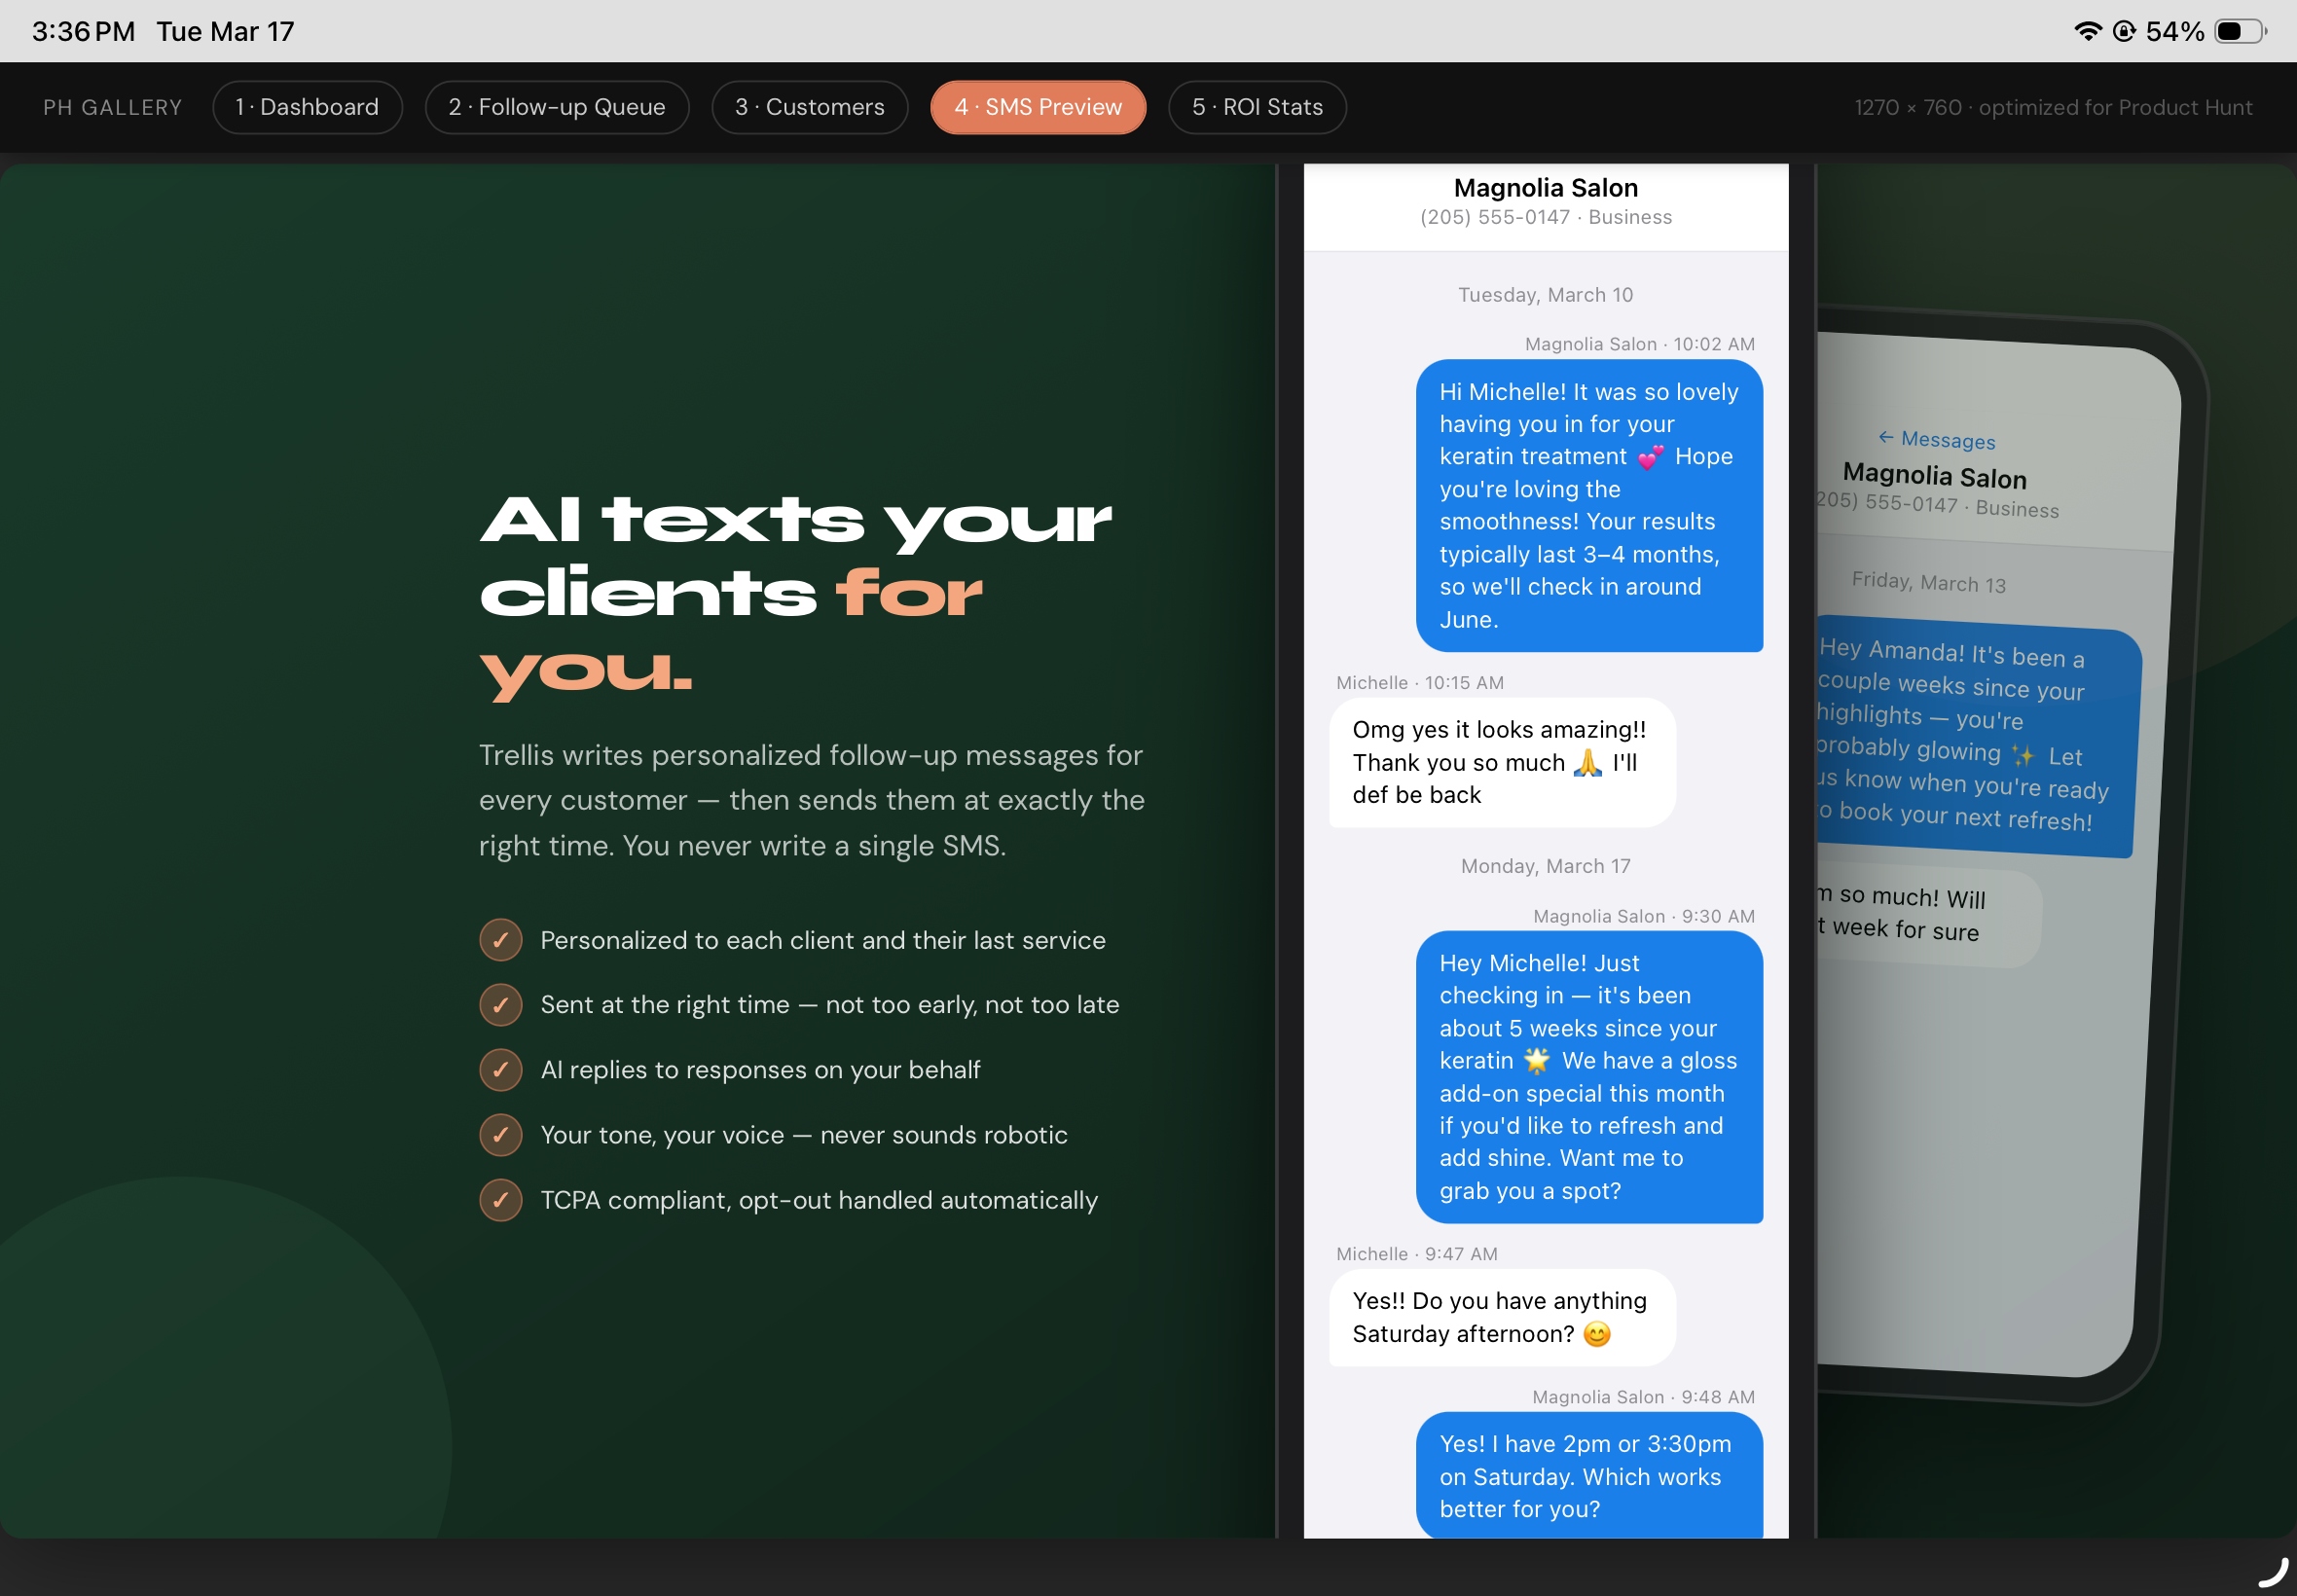Screen dimensions: 2297x1596
Task: Tap the battery indicator icon
Action: pyautogui.click(x=2239, y=31)
